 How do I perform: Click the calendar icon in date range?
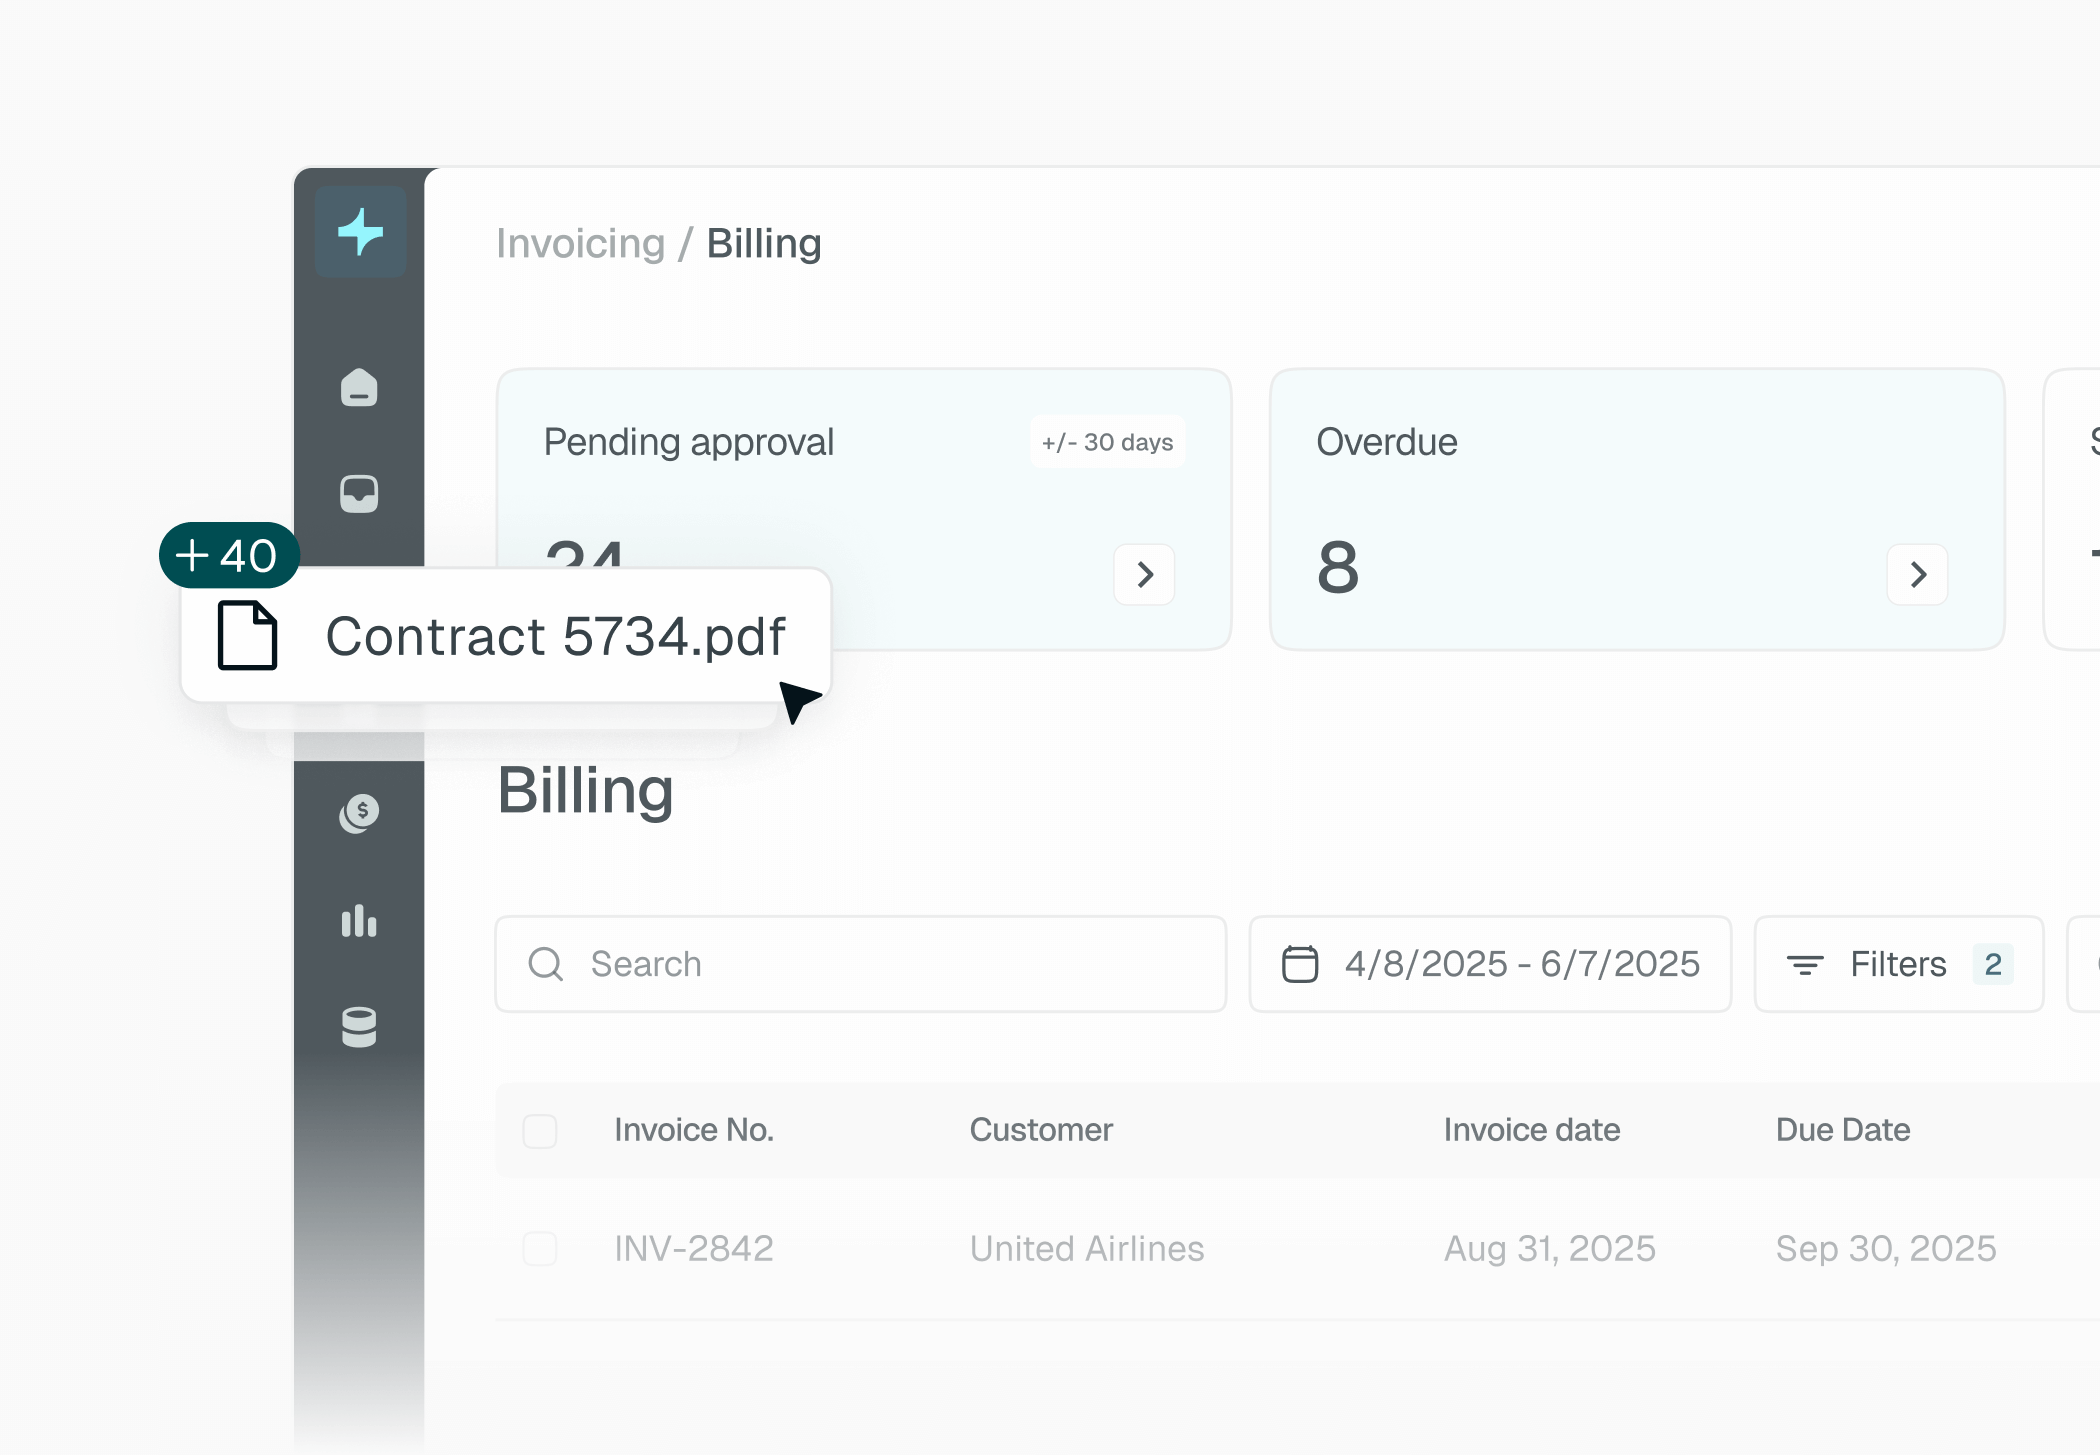pyautogui.click(x=1300, y=964)
